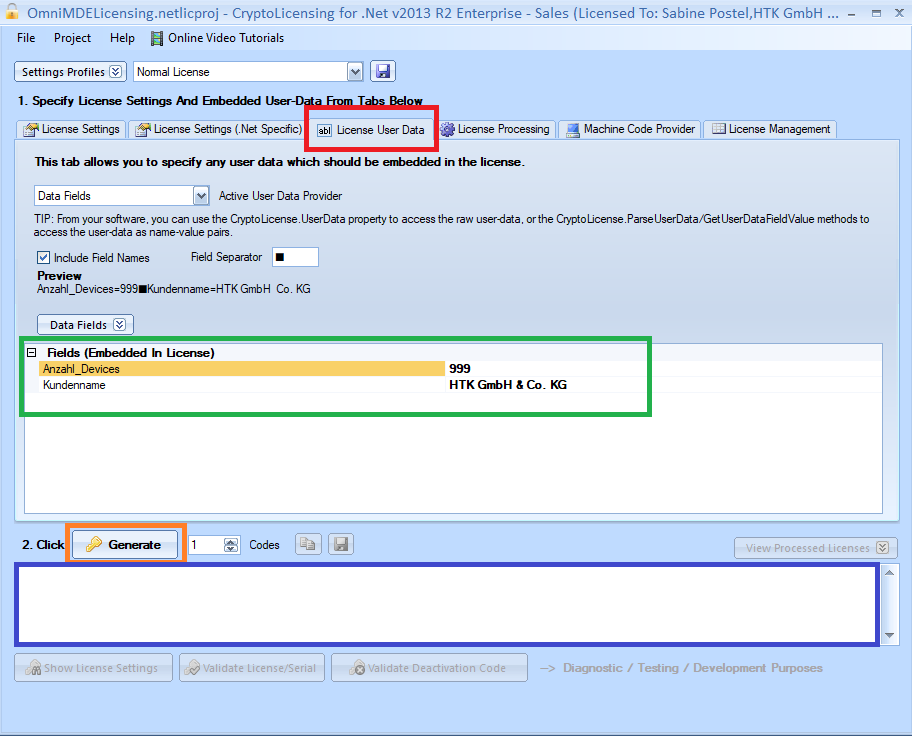Toggle the Include Field Names checkbox
This screenshot has width=912, height=736.
coord(44,257)
